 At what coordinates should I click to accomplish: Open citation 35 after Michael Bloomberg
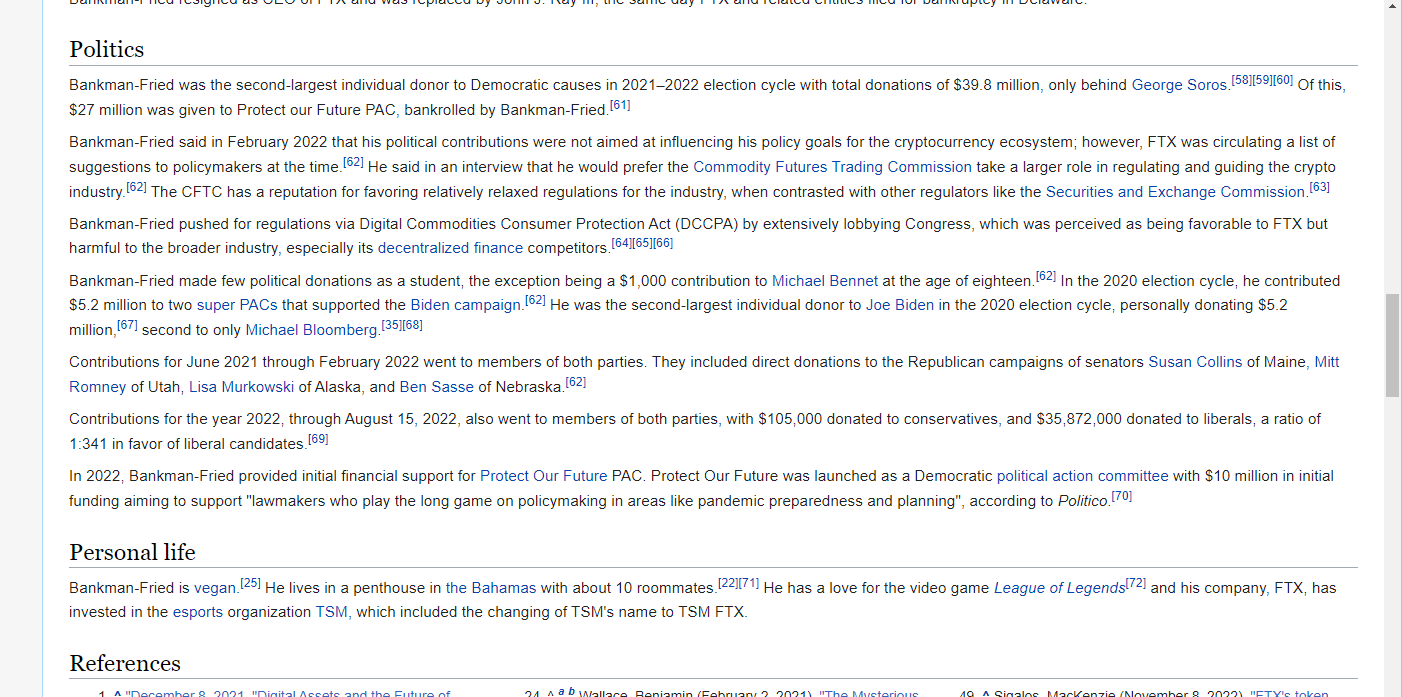point(392,325)
